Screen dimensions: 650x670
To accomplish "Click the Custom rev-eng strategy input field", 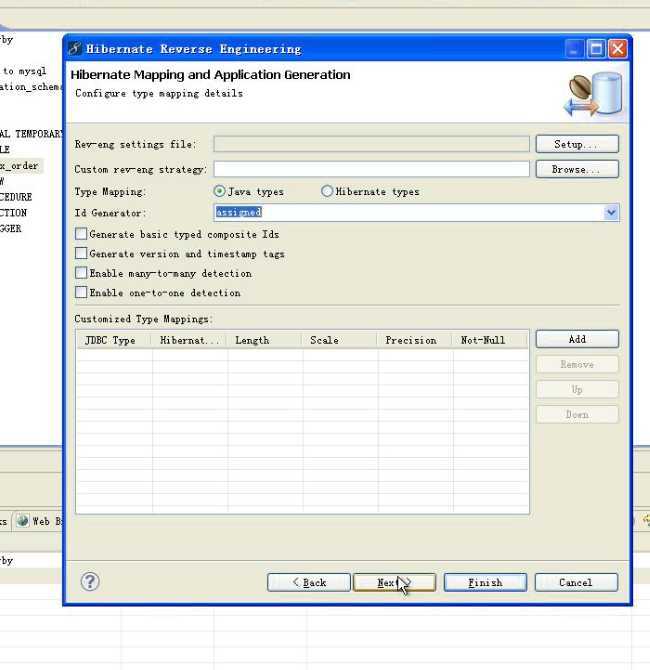I will (x=371, y=169).
